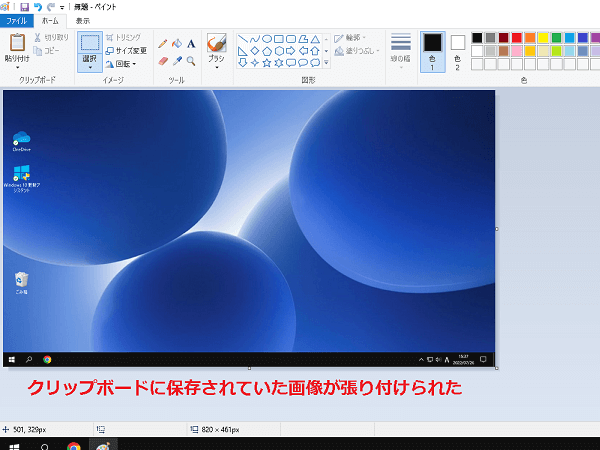The width and height of the screenshot is (600, 450).
Task: Choose the yellow color swatch
Action: (543, 38)
